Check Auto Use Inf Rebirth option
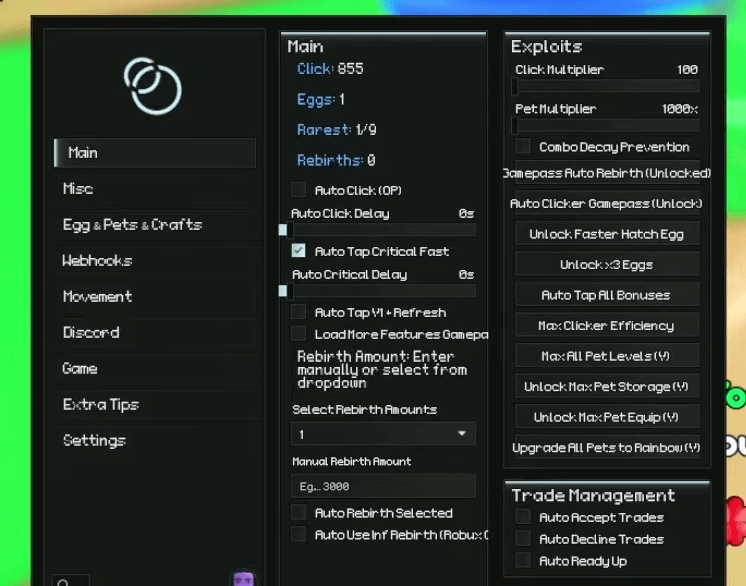The height and width of the screenshot is (586, 746). point(298,535)
